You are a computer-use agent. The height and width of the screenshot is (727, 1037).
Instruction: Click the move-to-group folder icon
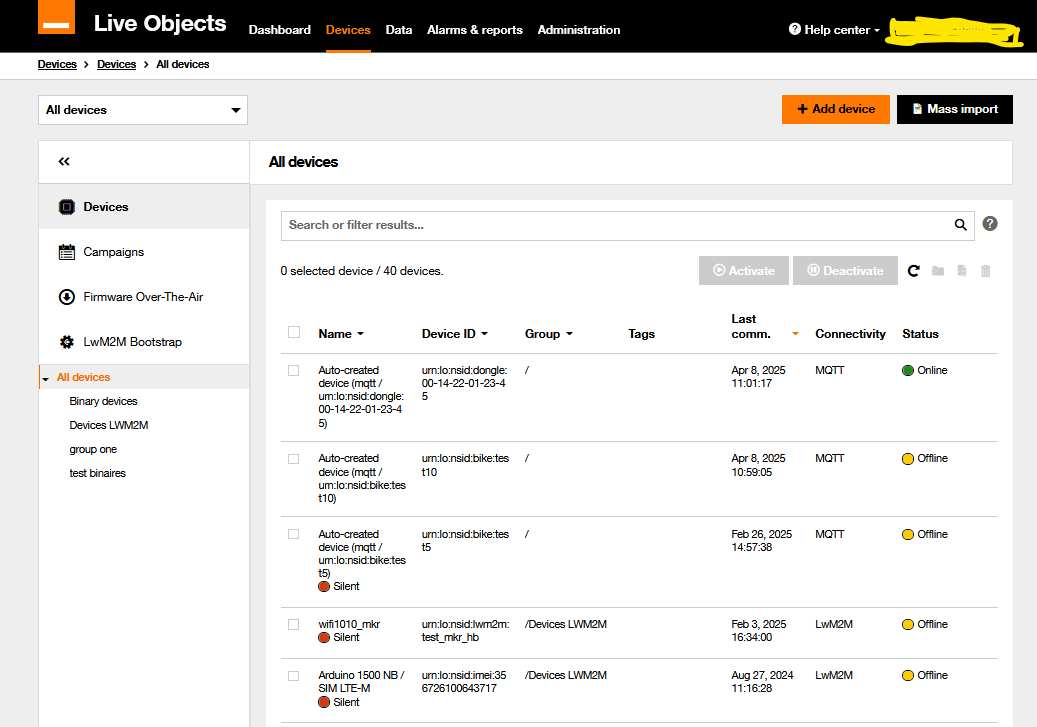(938, 271)
